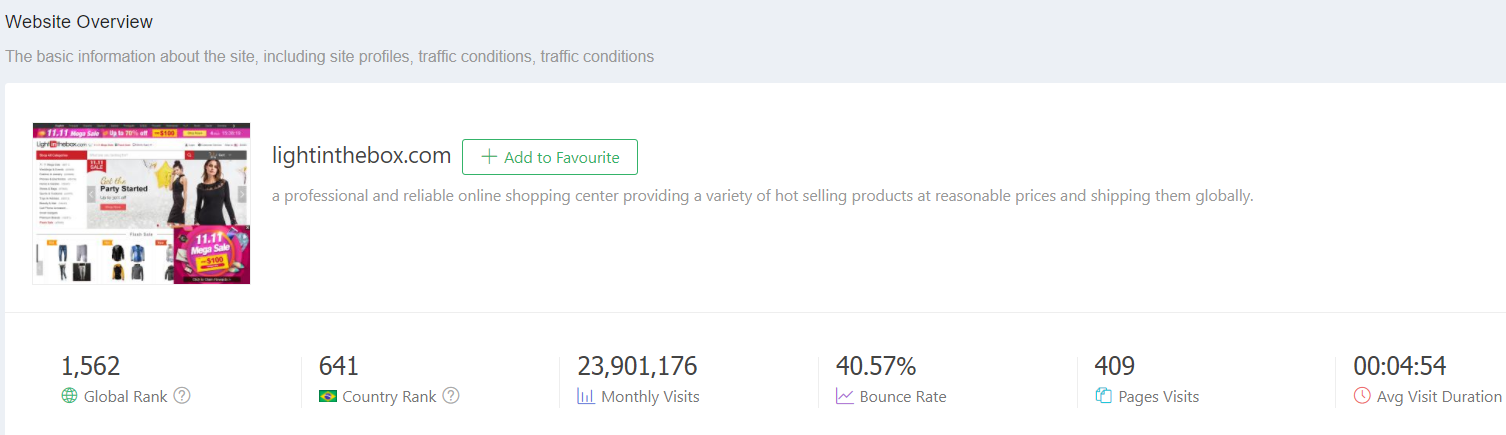Viewport: 1506px width, 435px height.
Task: Click the pages icon beside Pages Visits
Action: [x=1104, y=396]
